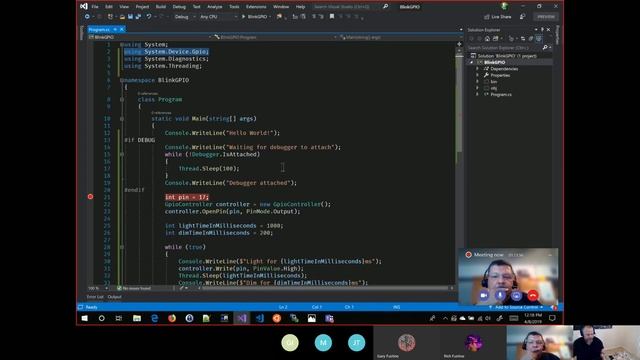The image size is (640, 360).
Task: Collapse the class Program code block
Action: click(122, 100)
